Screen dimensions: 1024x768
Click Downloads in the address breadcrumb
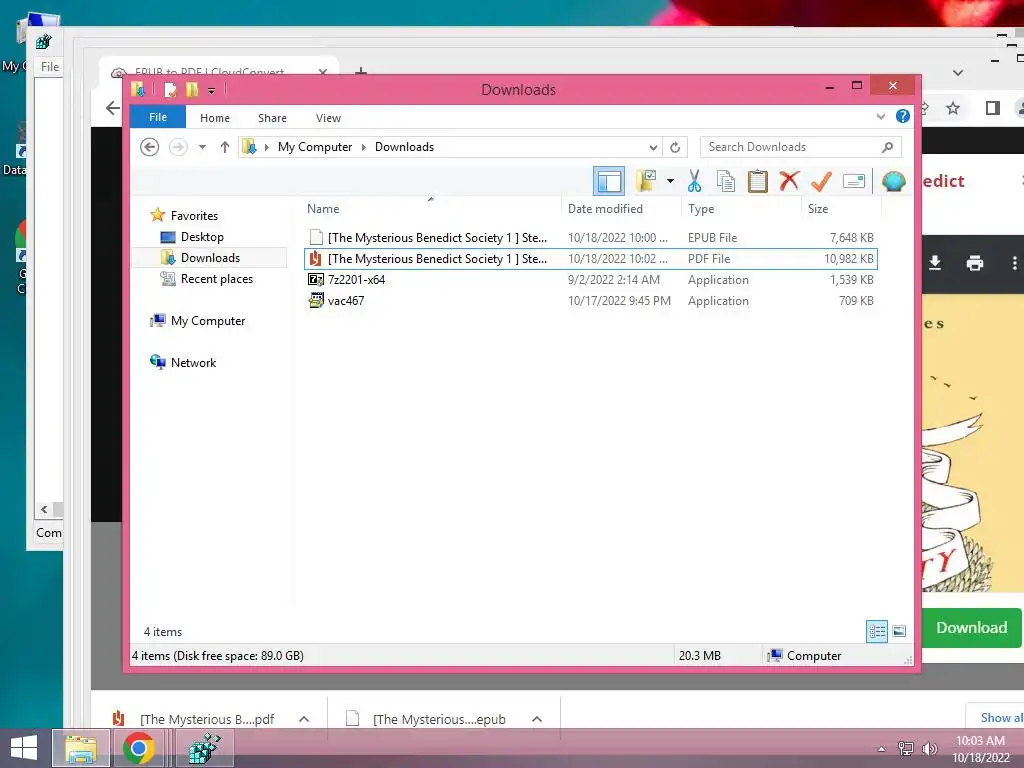pyautogui.click(x=404, y=147)
